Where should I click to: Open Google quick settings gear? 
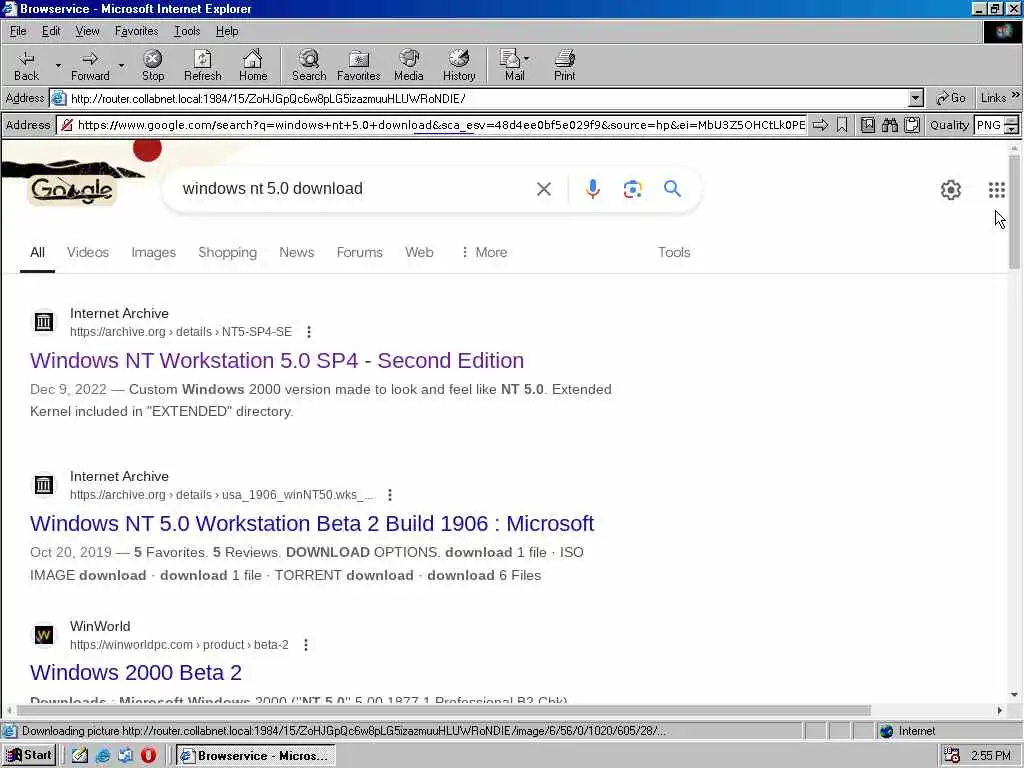pos(950,190)
